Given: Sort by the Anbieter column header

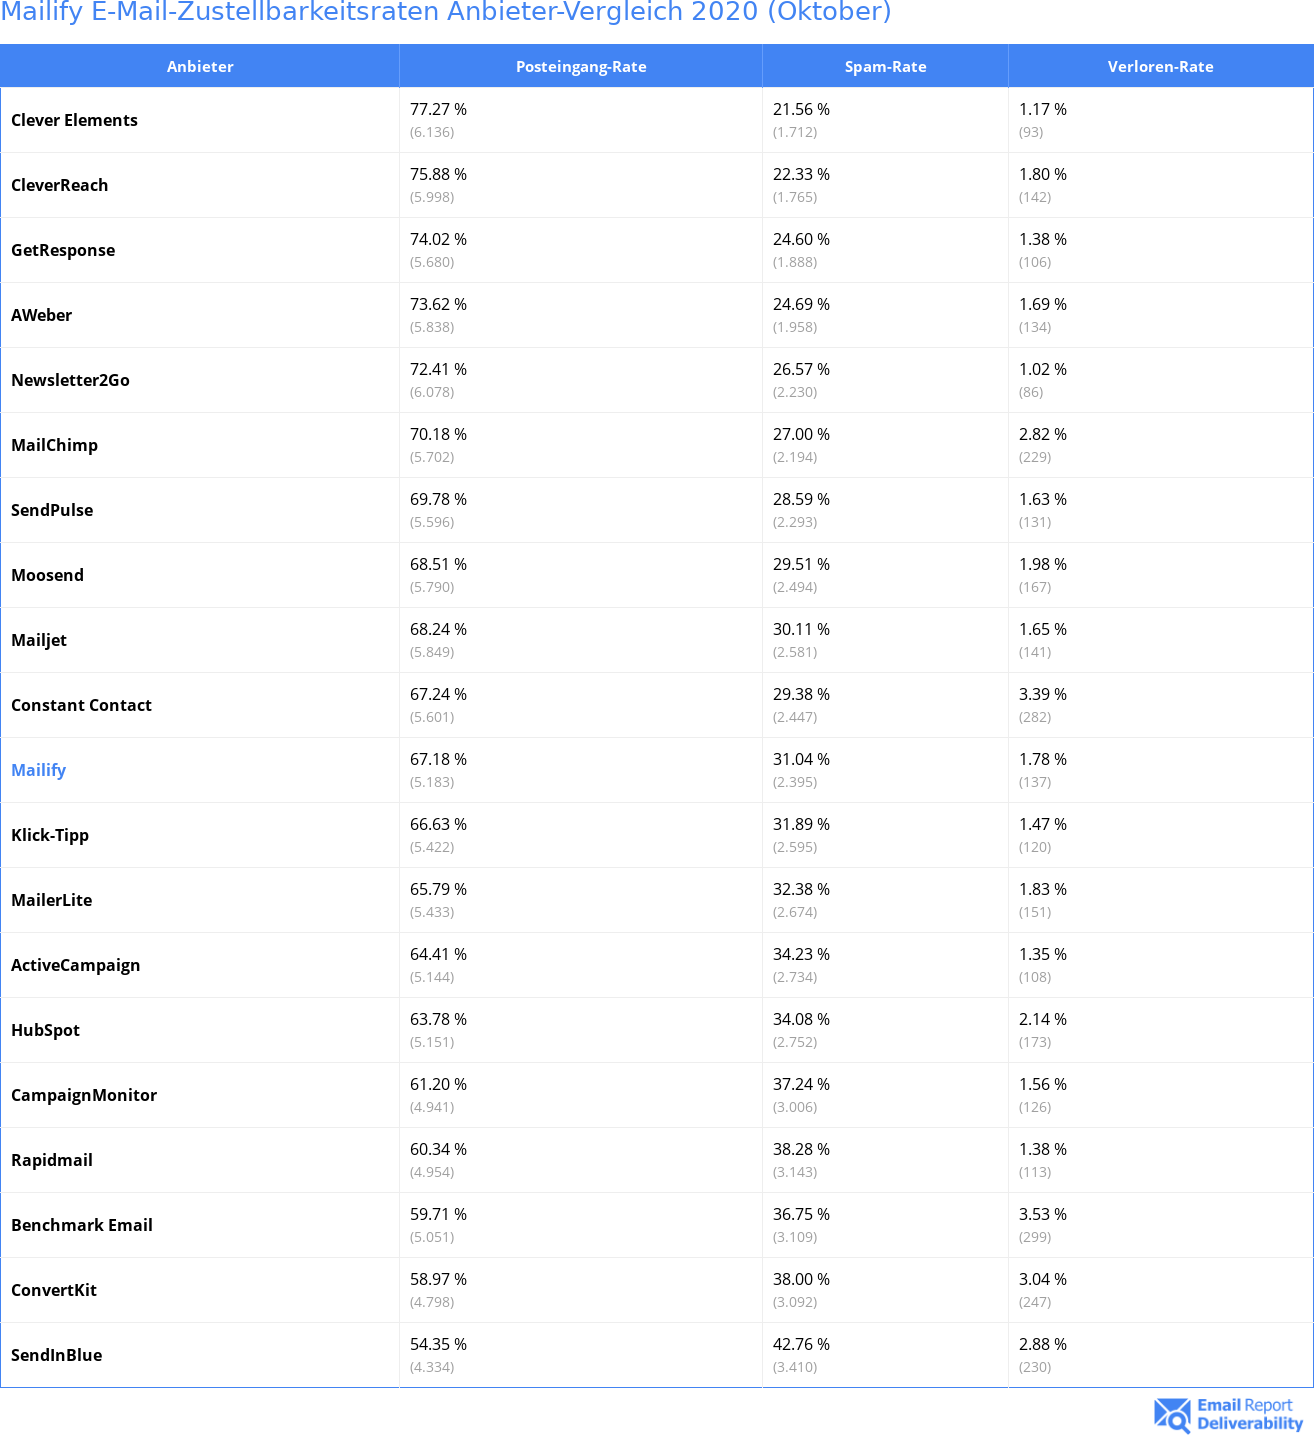Looking at the screenshot, I should (200, 66).
